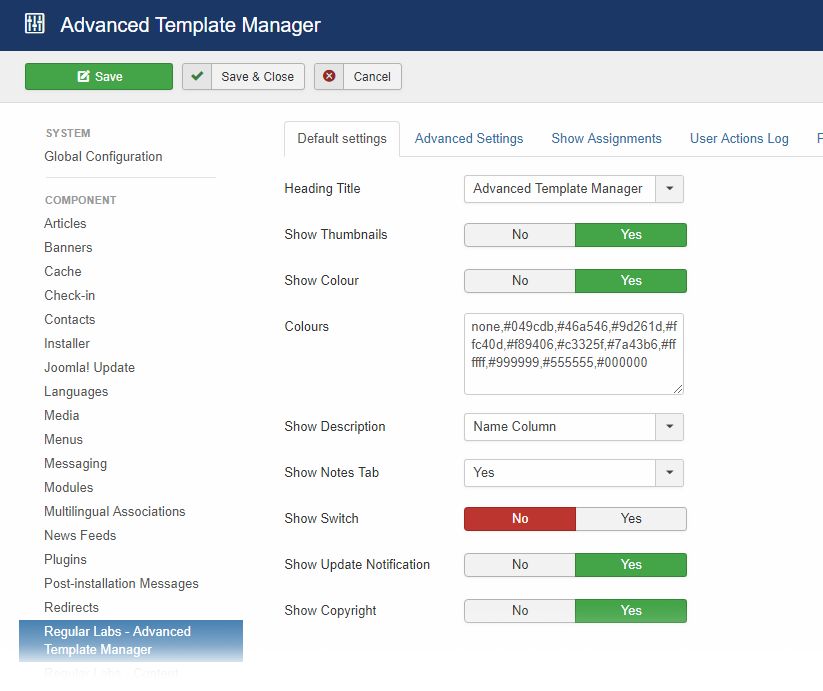Screen dimensions: 823x691
Task: Open Messaging component settings
Action: (76, 464)
